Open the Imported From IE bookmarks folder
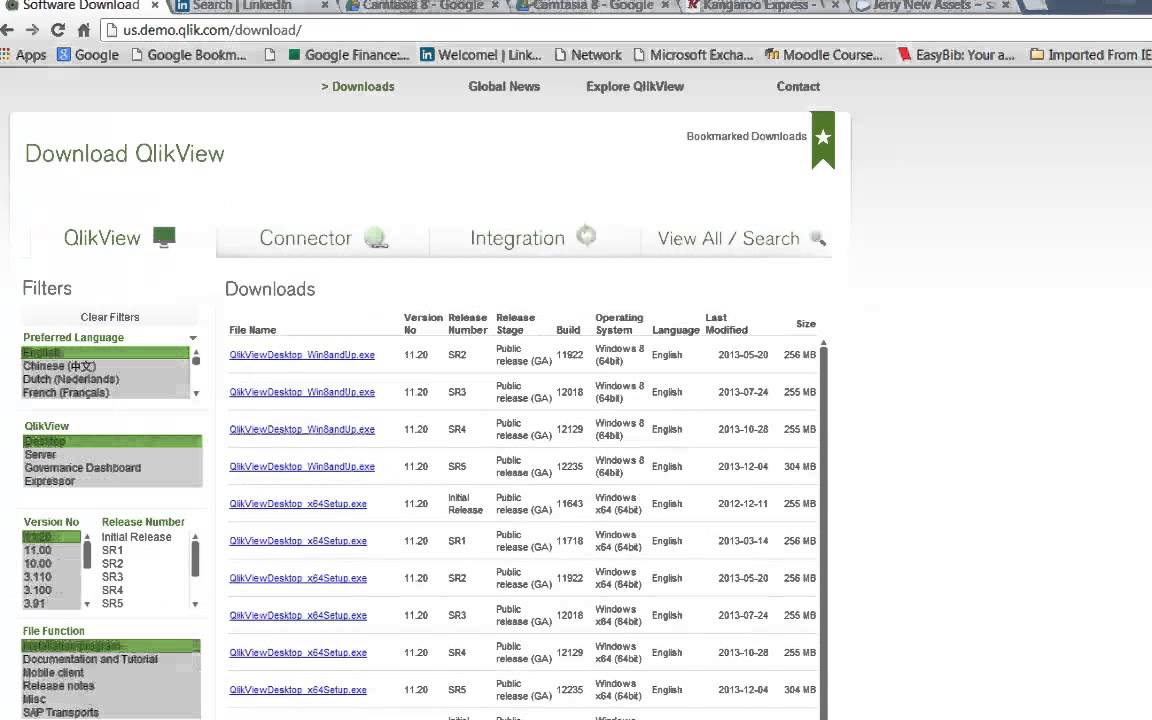This screenshot has width=1152, height=720. point(1090,55)
